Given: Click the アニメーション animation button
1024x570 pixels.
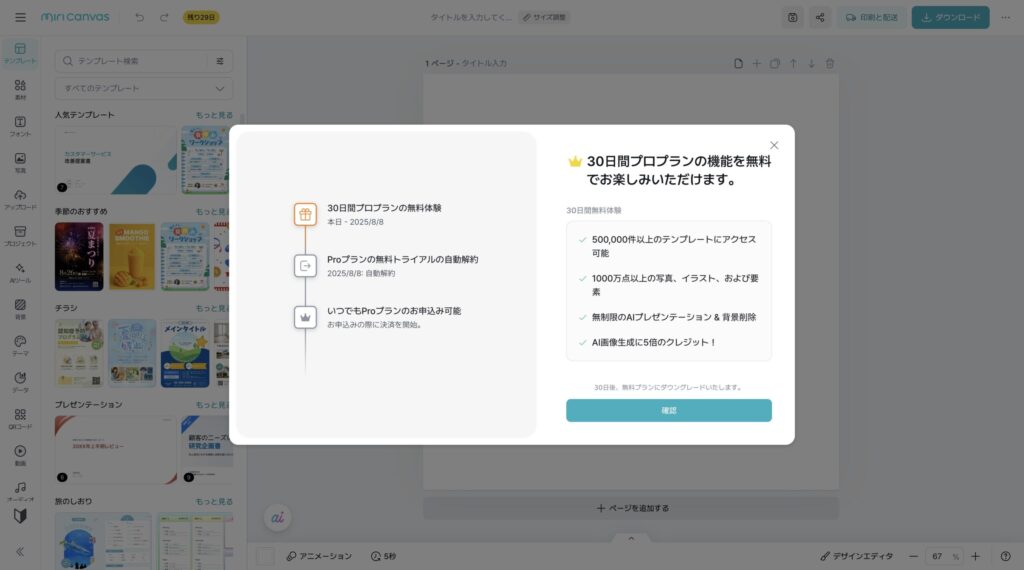Looking at the screenshot, I should [x=319, y=556].
